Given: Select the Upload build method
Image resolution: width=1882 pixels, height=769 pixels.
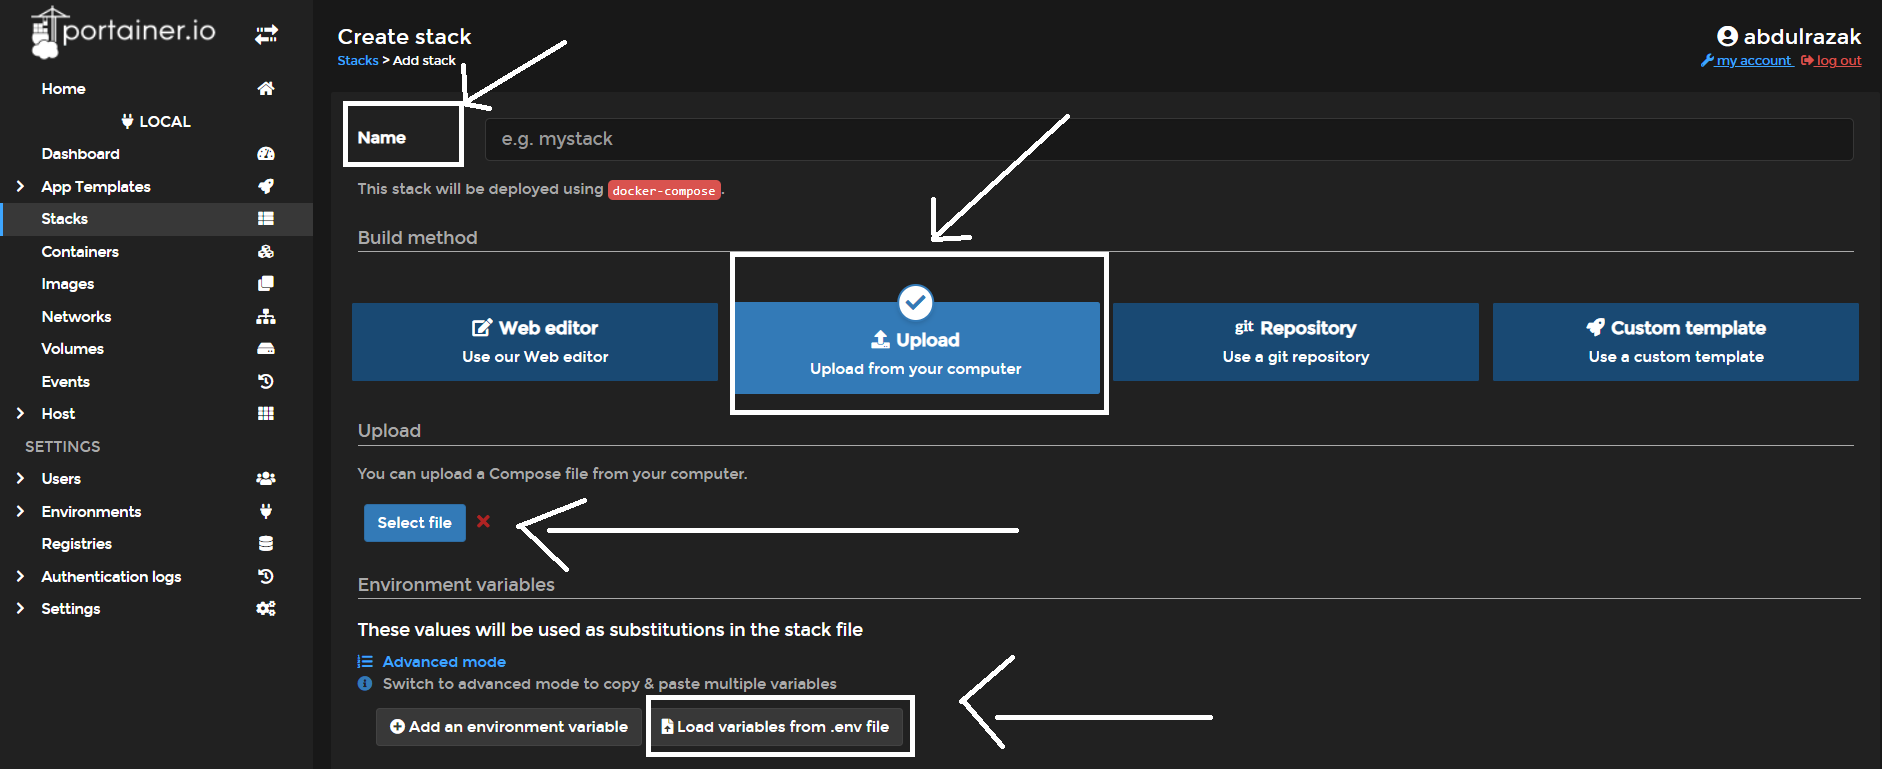Looking at the screenshot, I should pyautogui.click(x=917, y=348).
